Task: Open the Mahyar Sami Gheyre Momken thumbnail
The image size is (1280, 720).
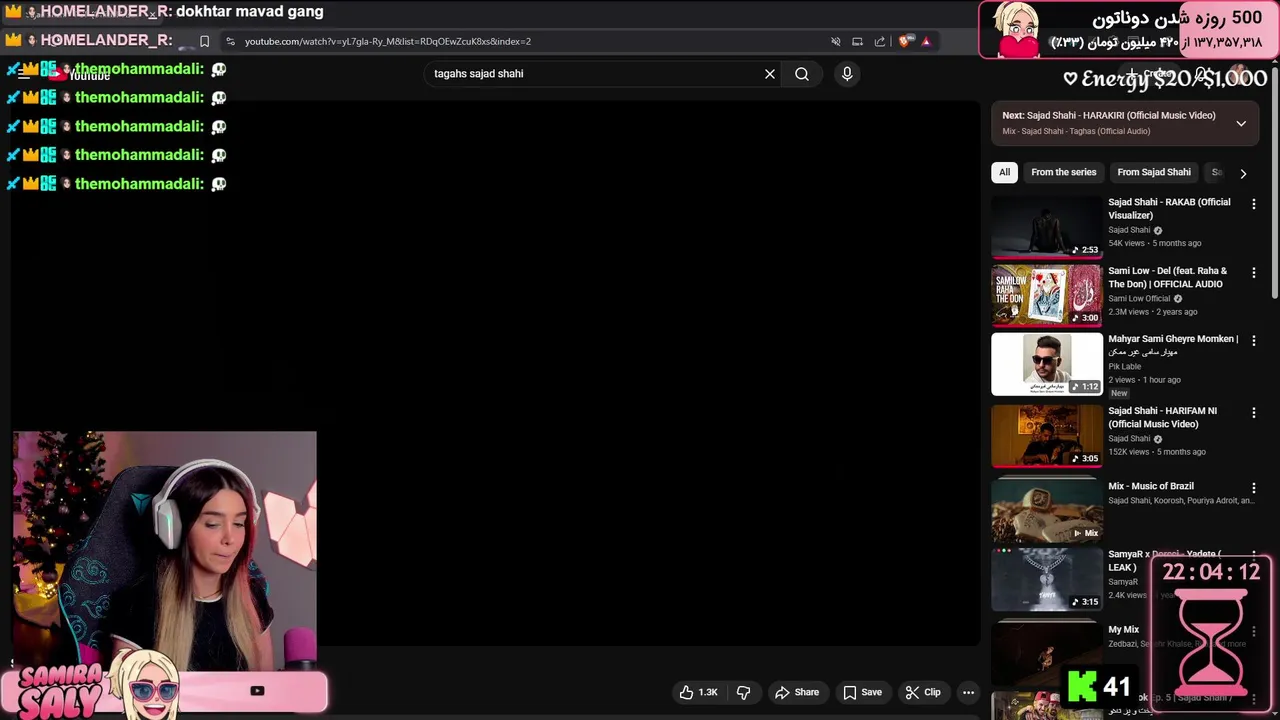Action: [x=1046, y=364]
